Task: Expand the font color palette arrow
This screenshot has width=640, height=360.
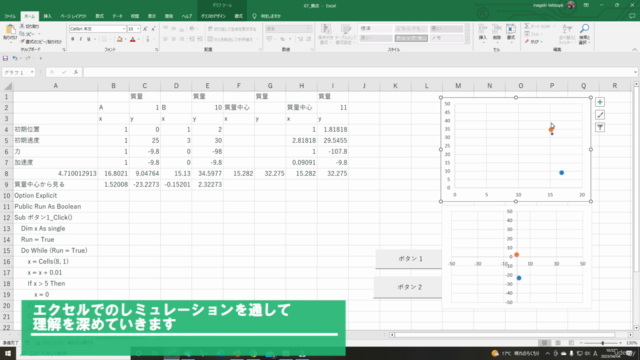Action: 138,40
